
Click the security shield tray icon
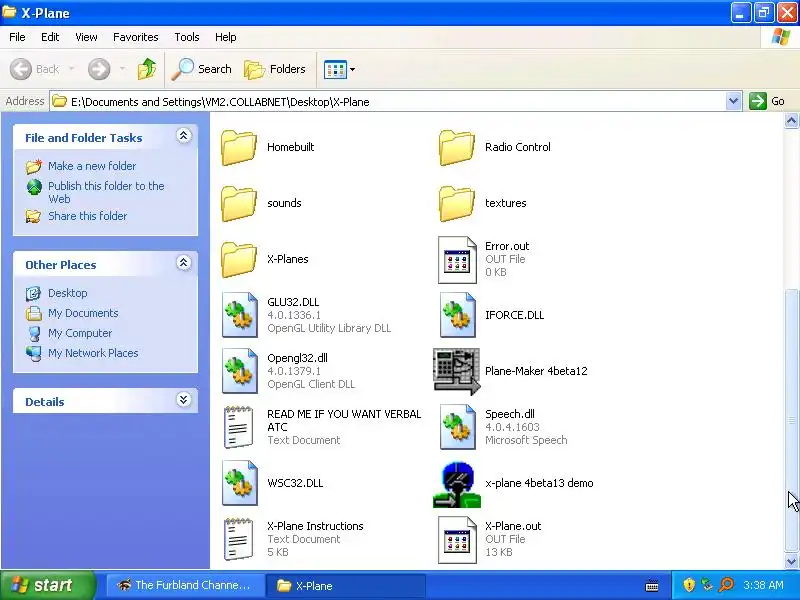tap(689, 584)
